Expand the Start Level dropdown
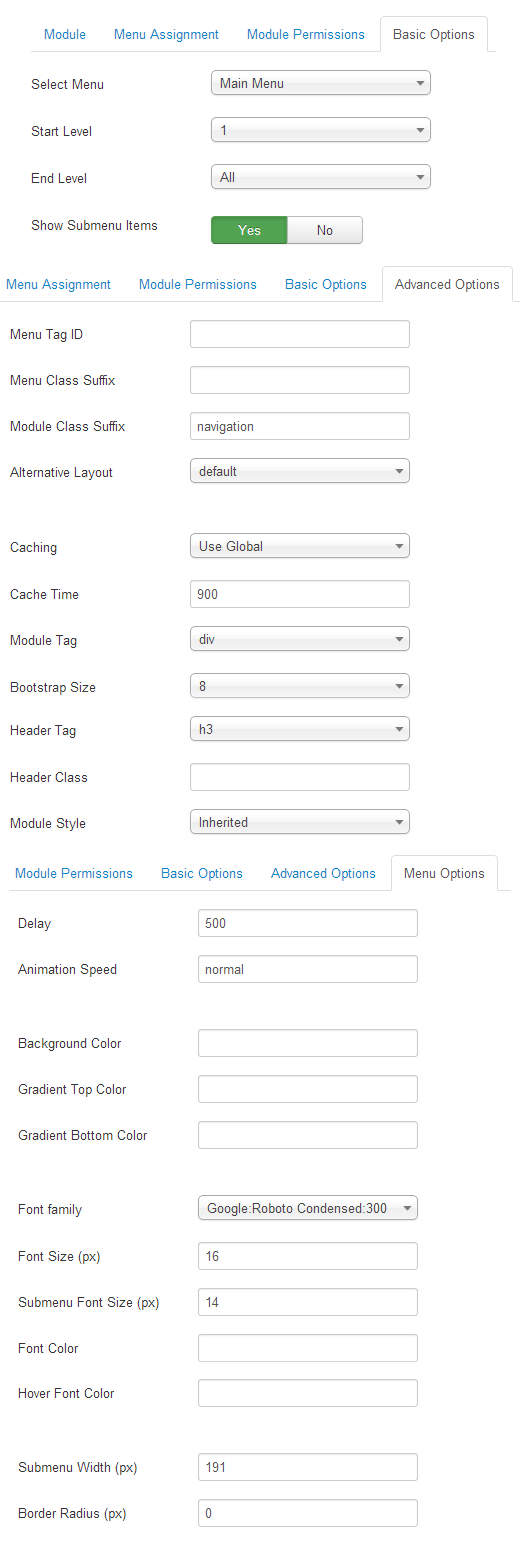This screenshot has width=520, height=1542. [321, 130]
